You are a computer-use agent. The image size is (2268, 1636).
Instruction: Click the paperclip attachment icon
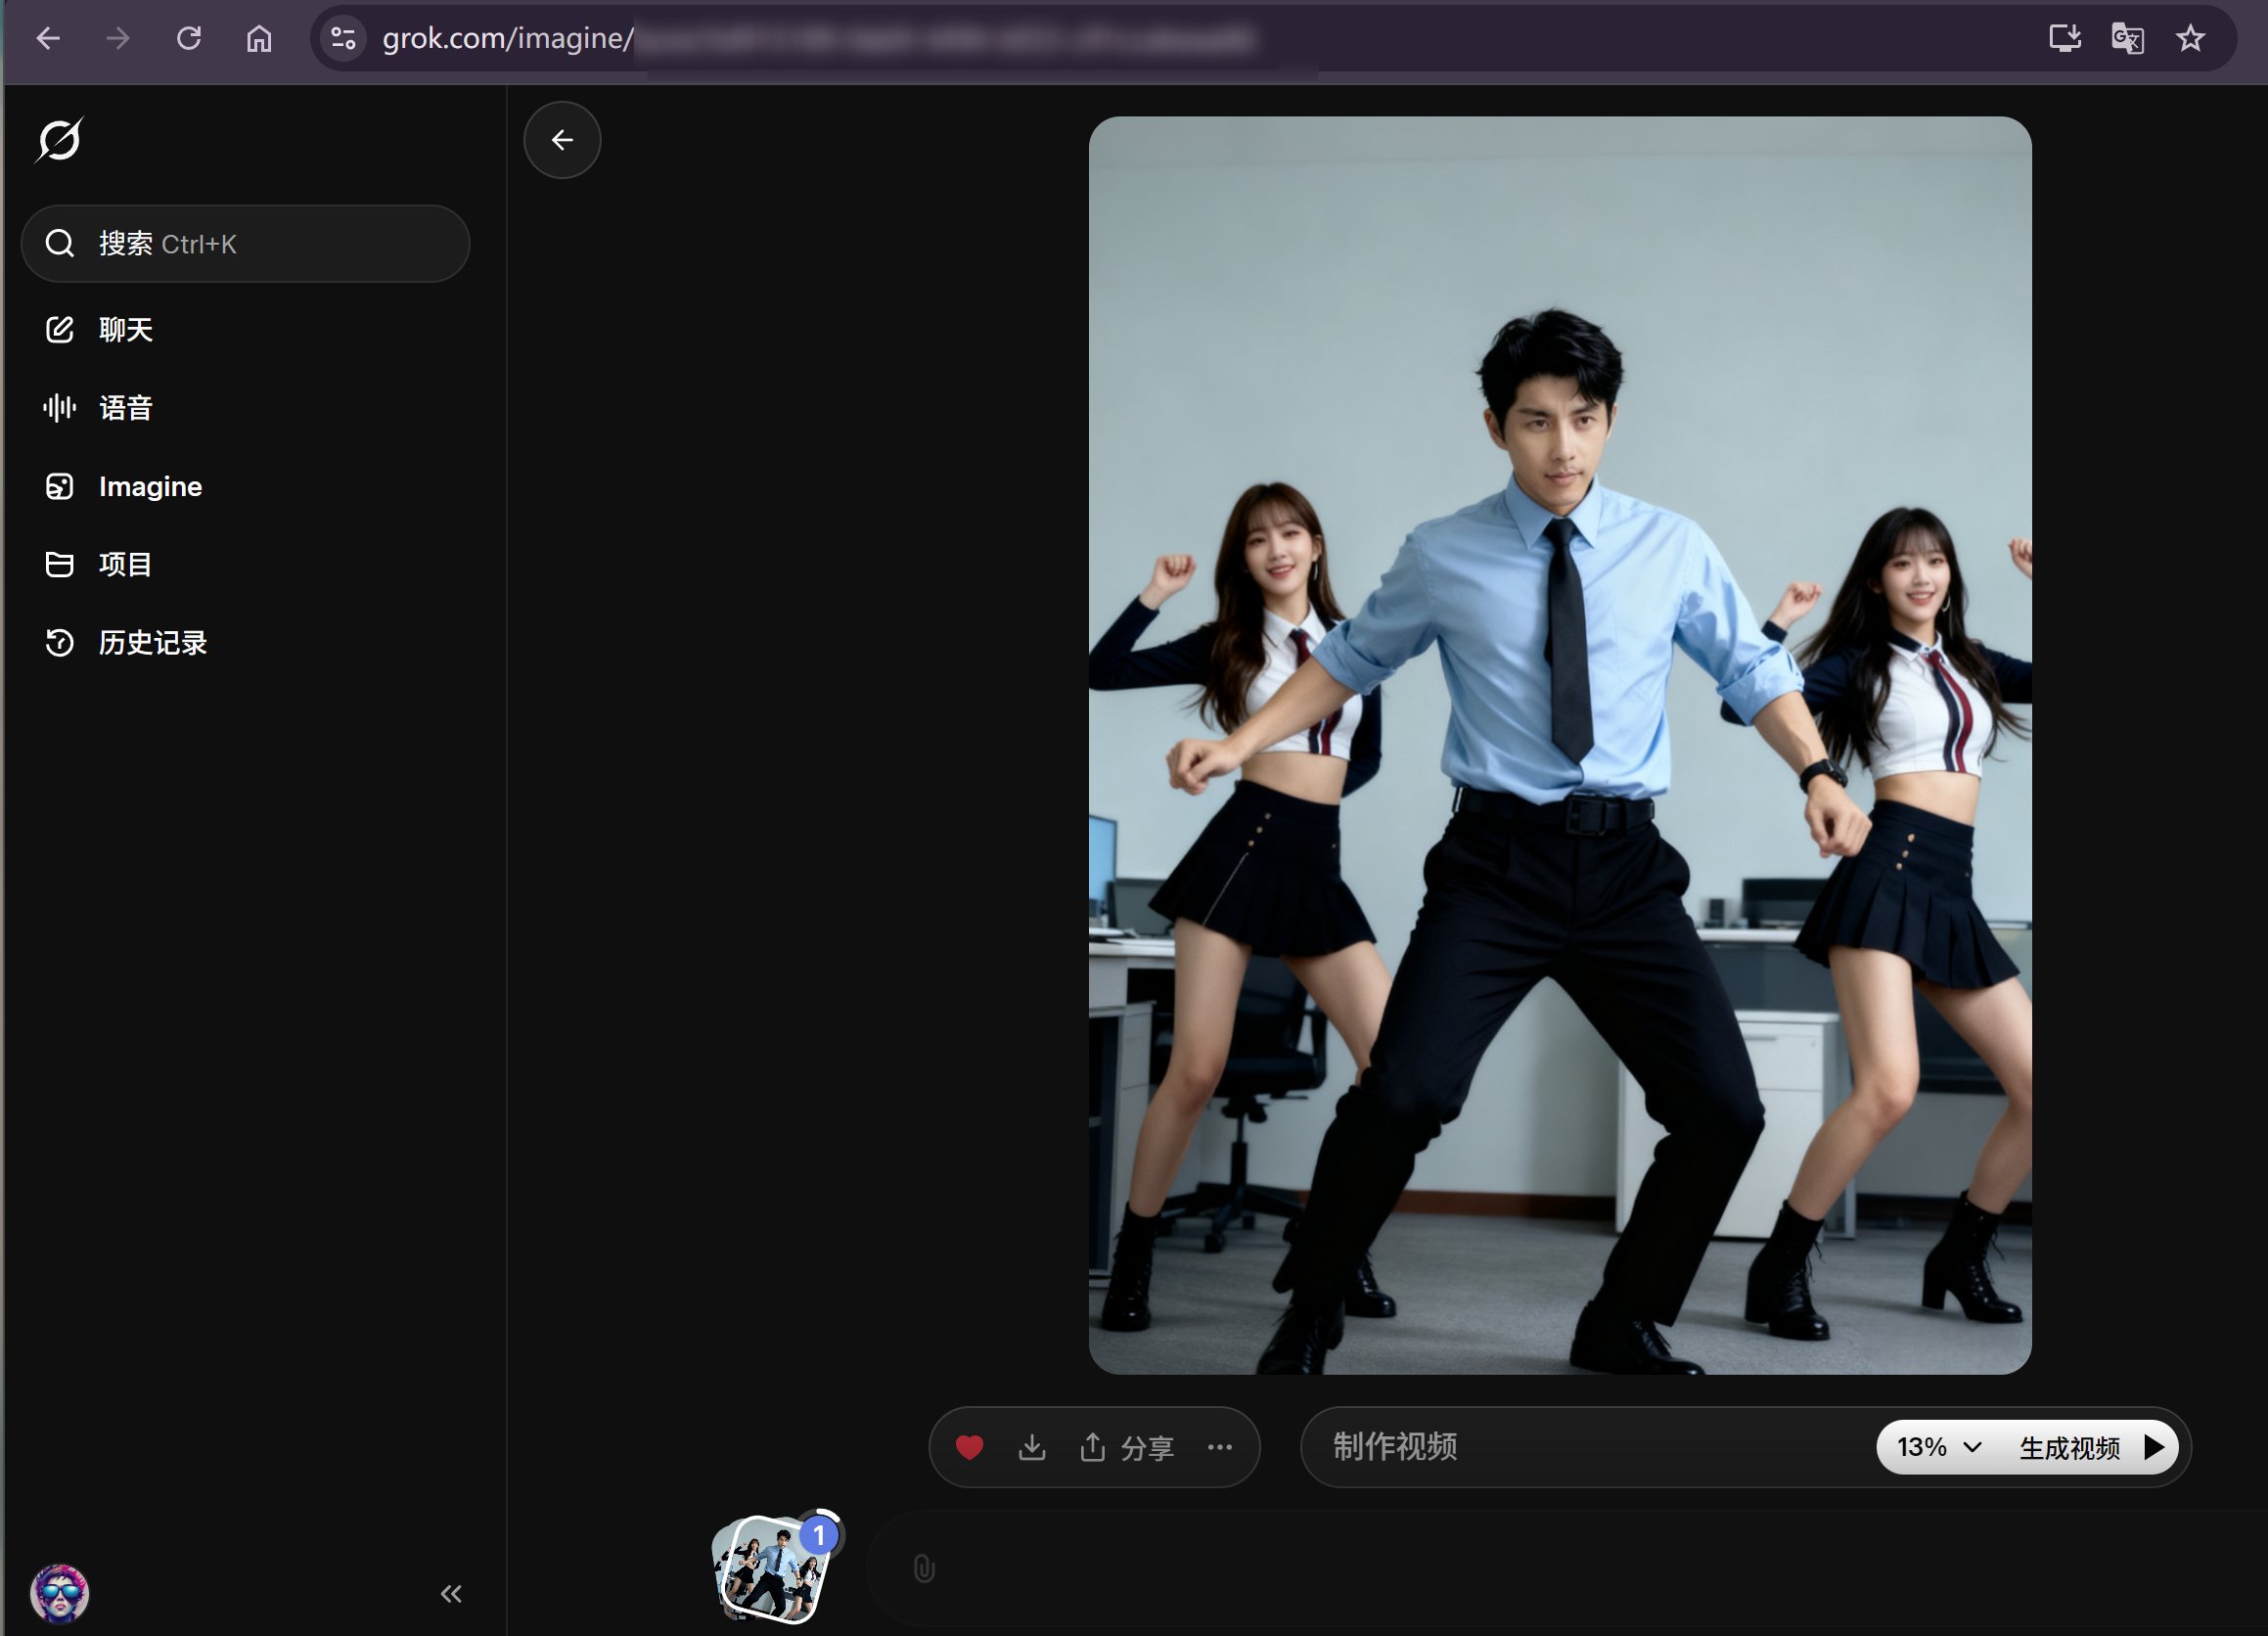click(924, 1568)
